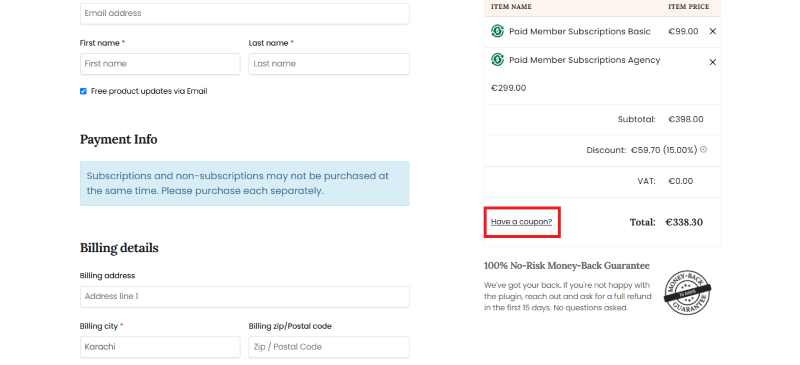The height and width of the screenshot is (365, 800).
Task: Click the Paid Member Subscriptions Agency icon
Action: coord(497,60)
